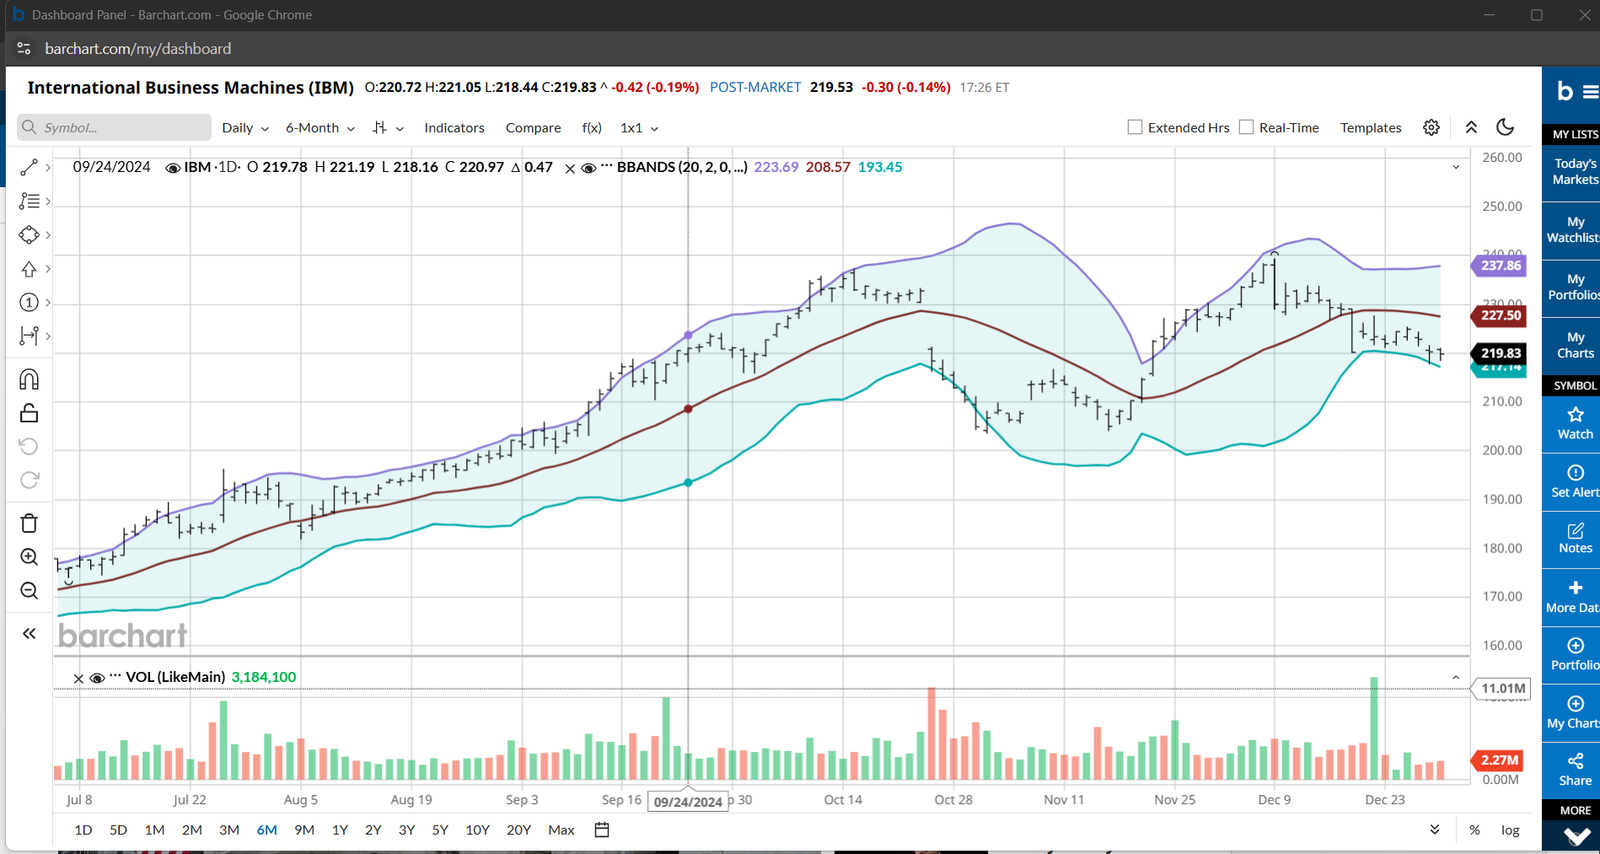The height and width of the screenshot is (854, 1600).
Task: Switch to dark mode moon icon
Action: click(x=1505, y=127)
